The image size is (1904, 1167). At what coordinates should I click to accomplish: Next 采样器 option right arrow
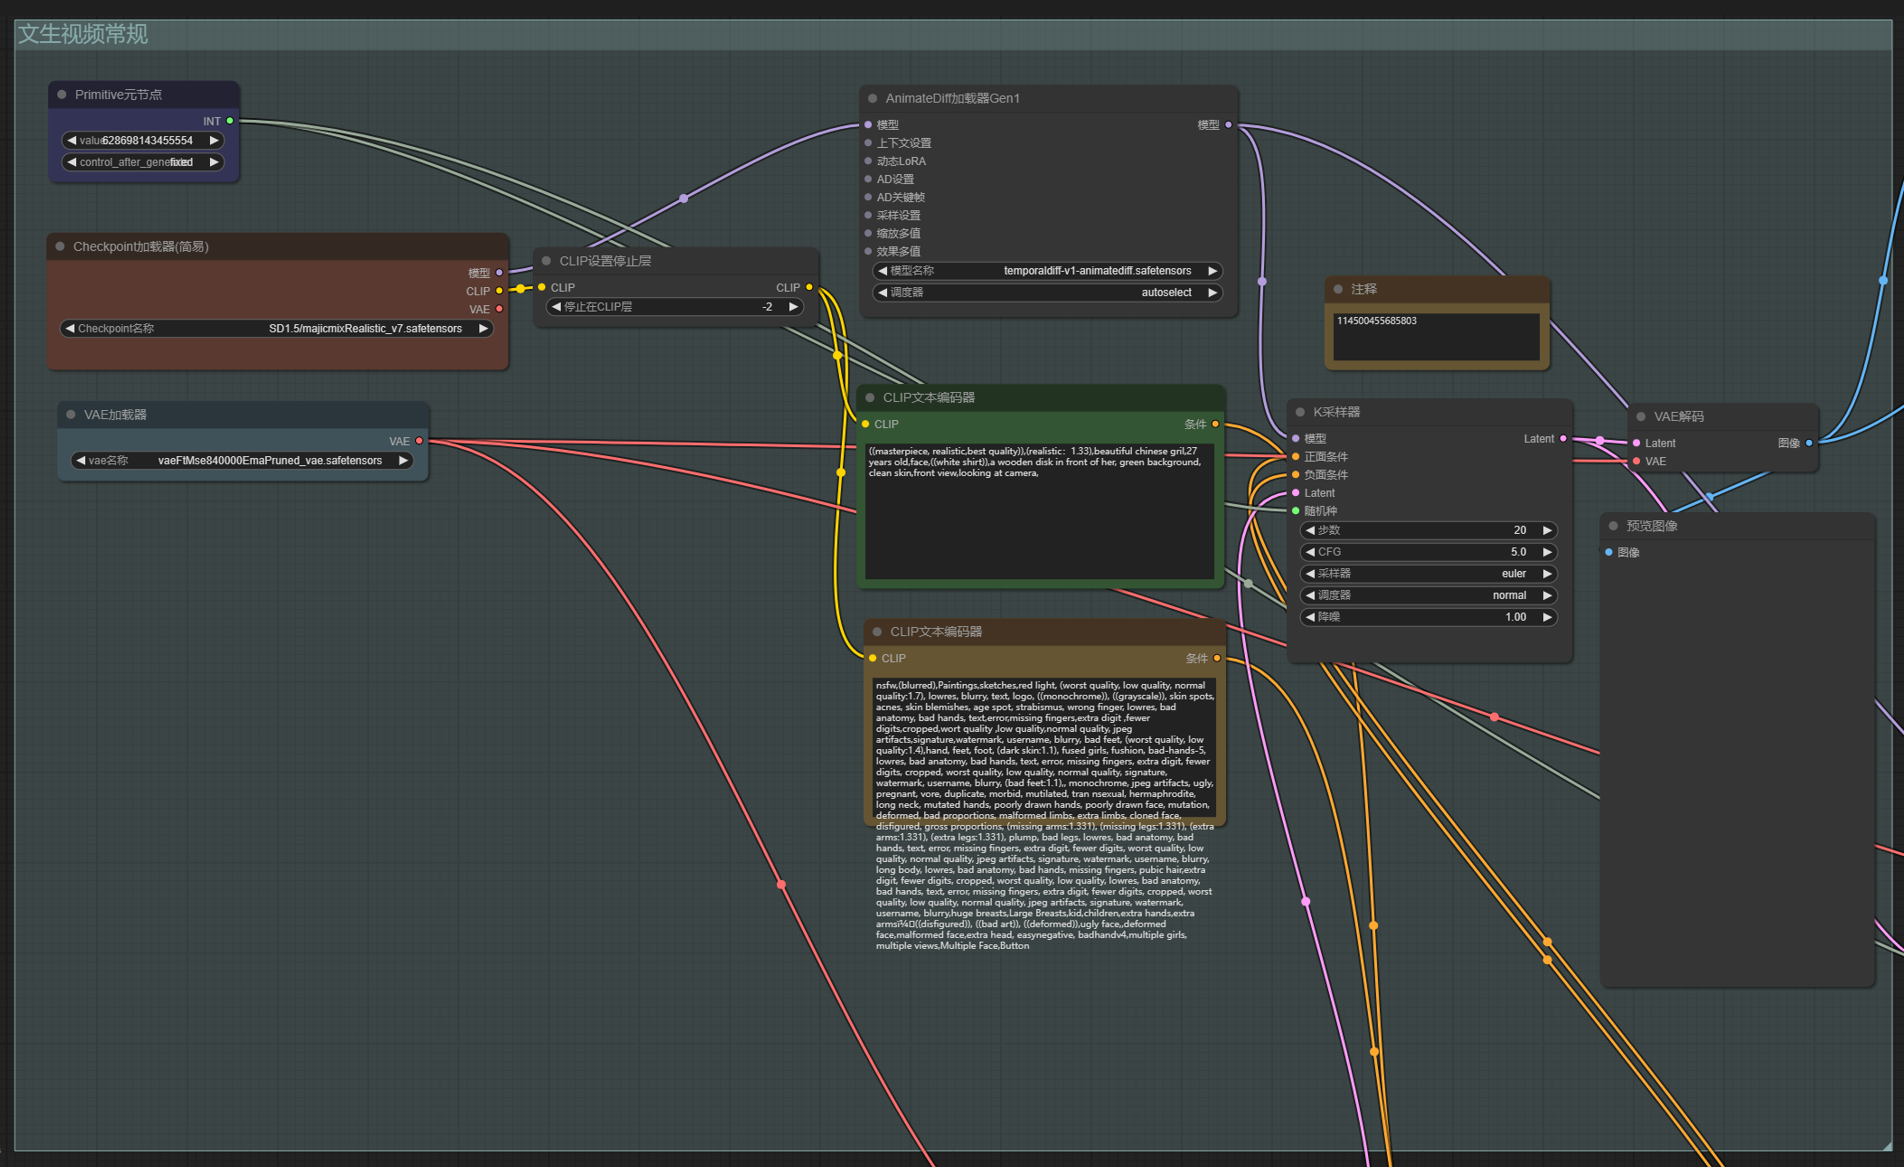(x=1547, y=574)
